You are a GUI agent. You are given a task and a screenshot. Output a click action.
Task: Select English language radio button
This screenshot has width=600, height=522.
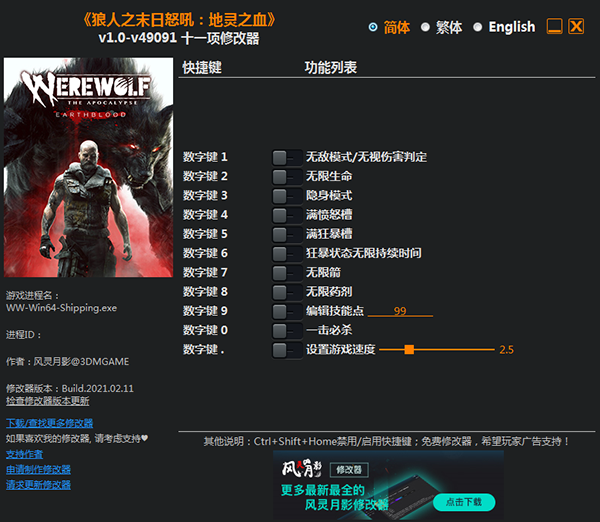[478, 27]
